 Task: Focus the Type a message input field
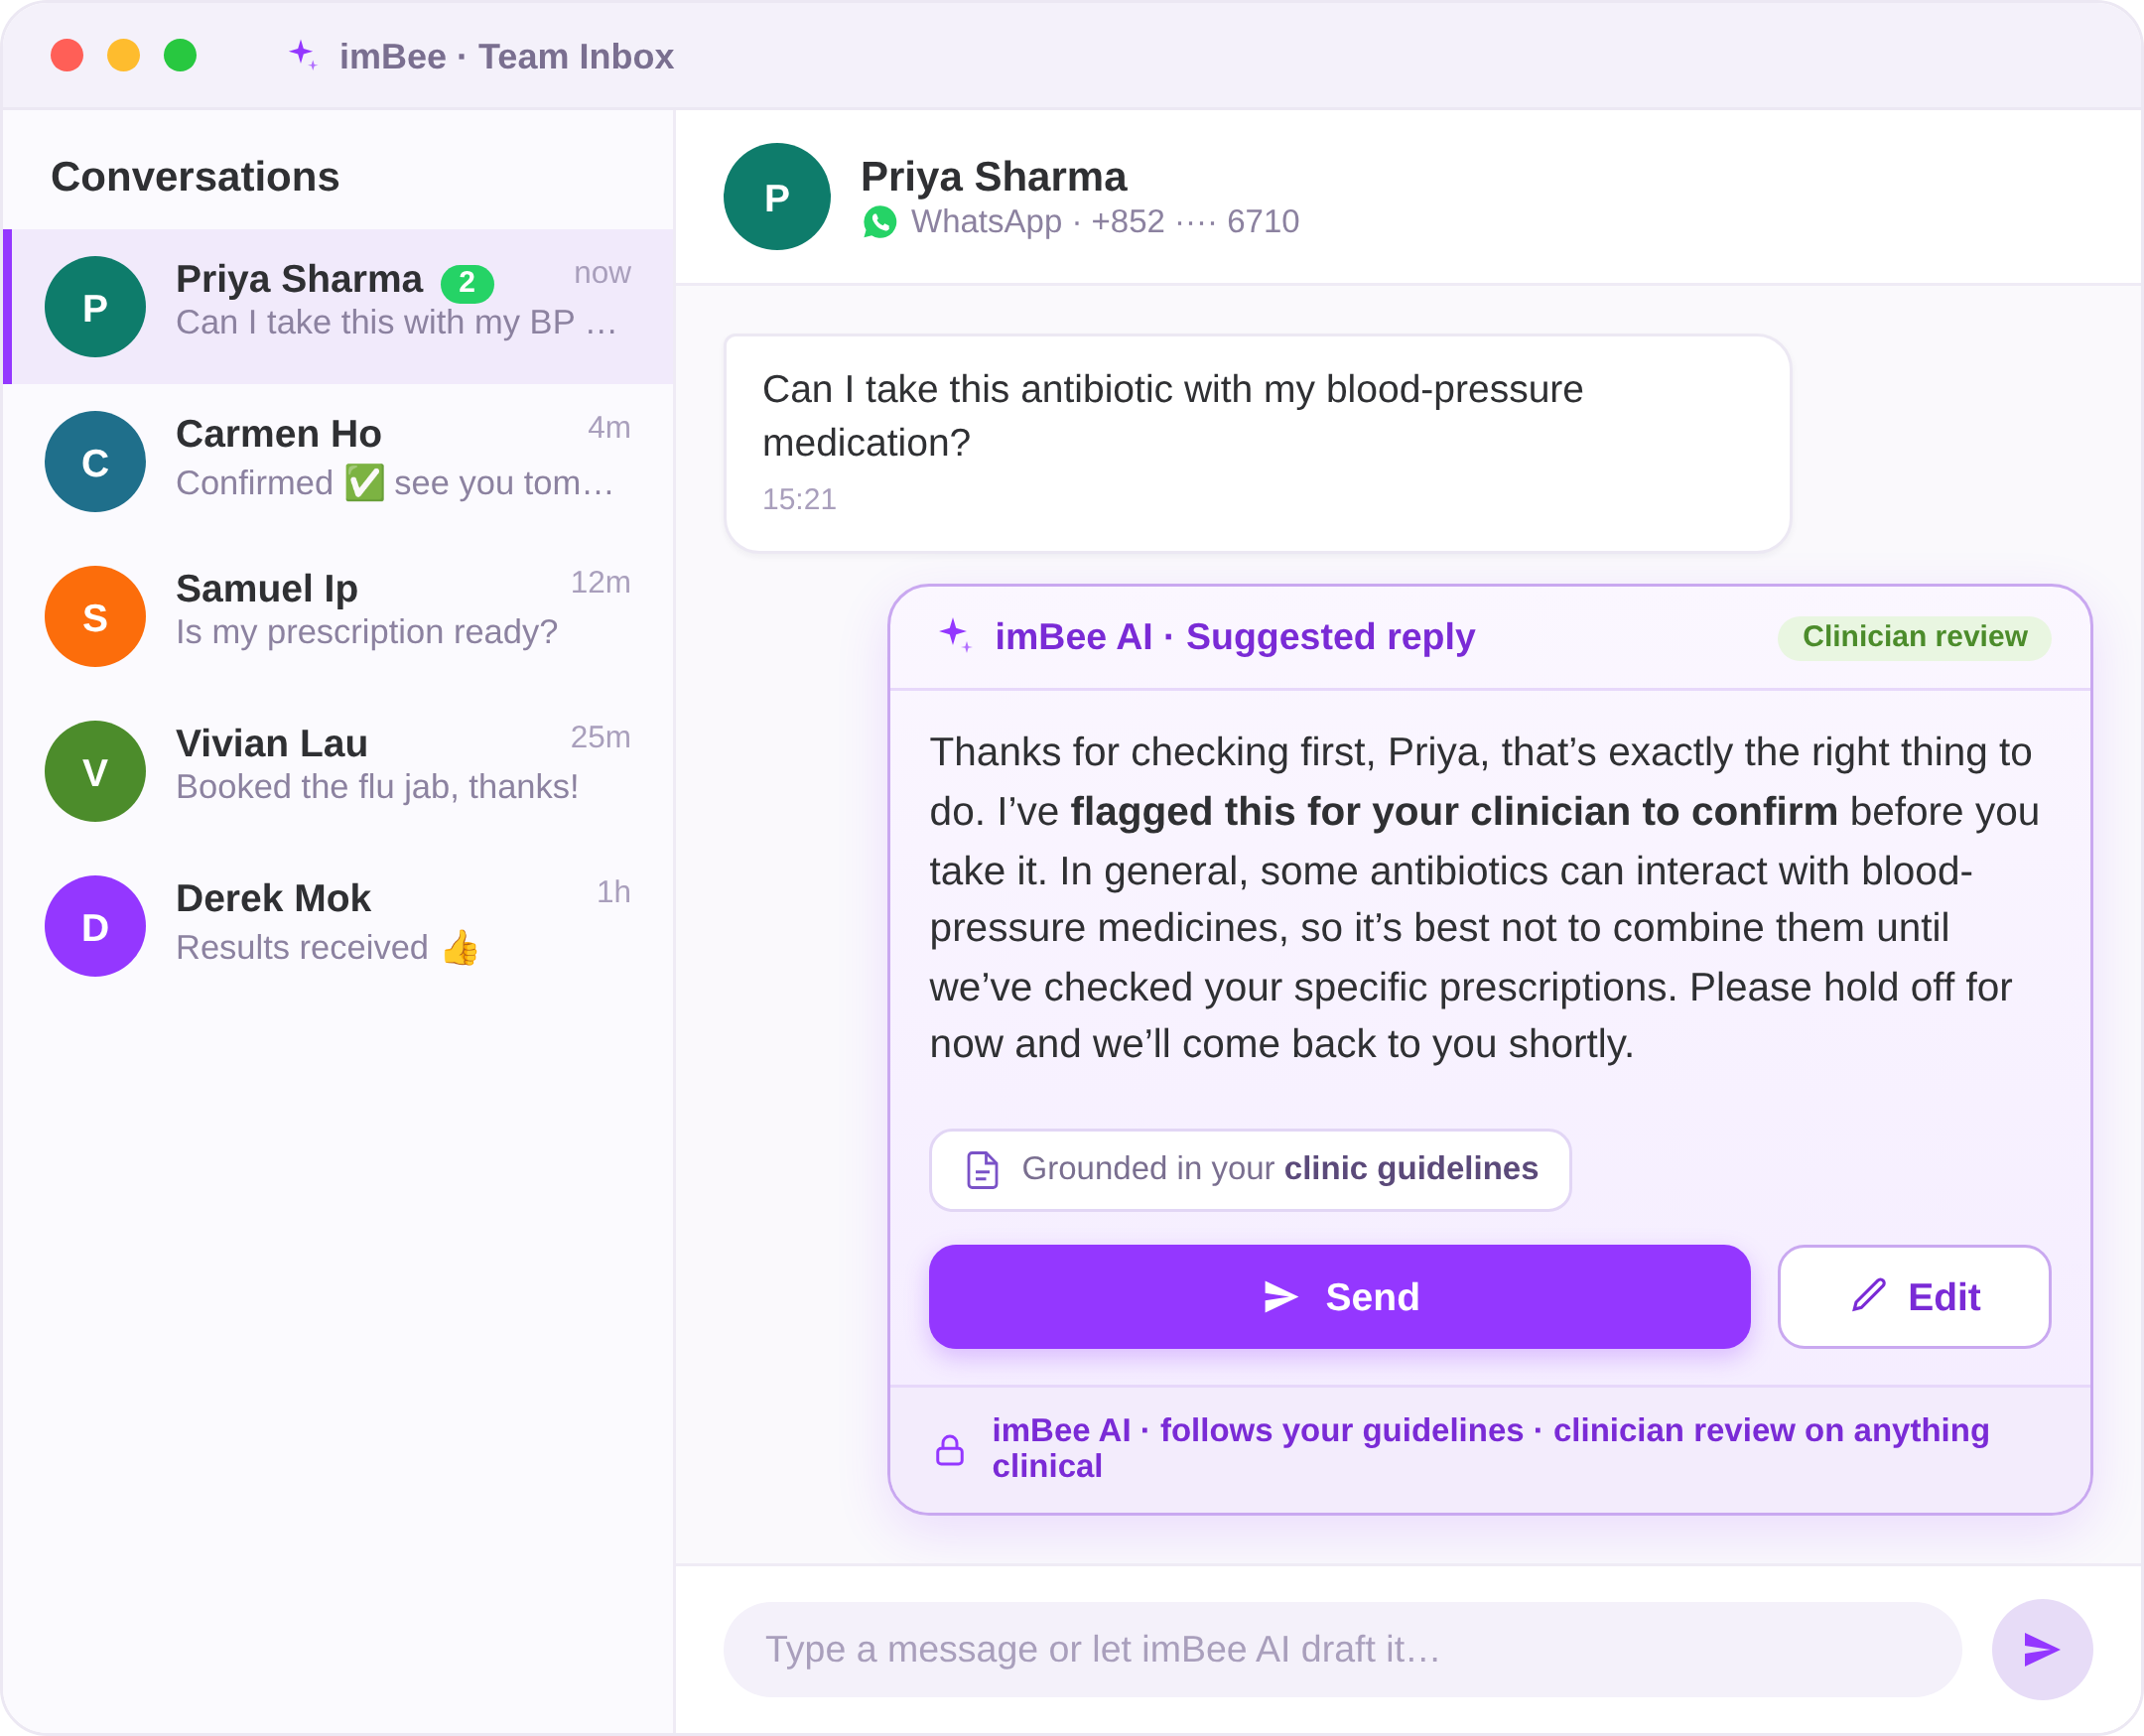pyautogui.click(x=1342, y=1649)
